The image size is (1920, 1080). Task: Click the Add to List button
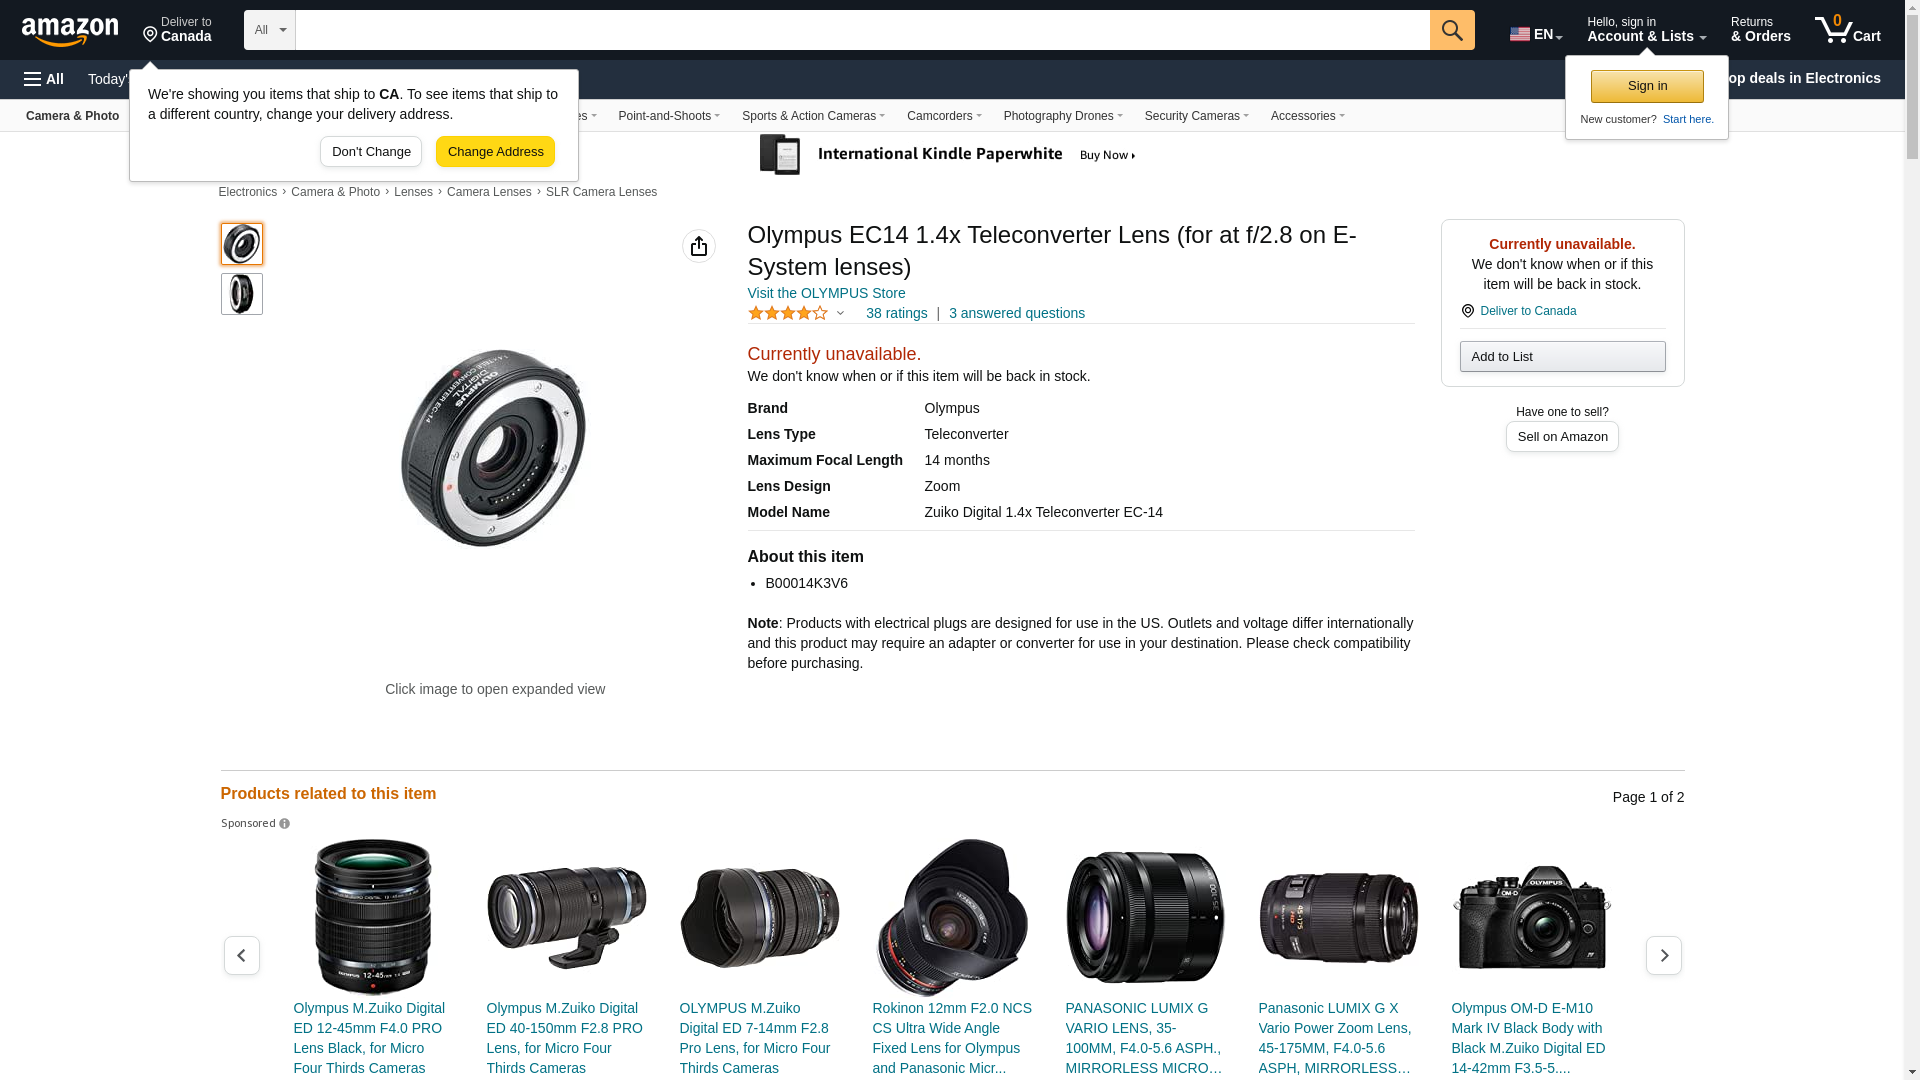point(1562,357)
